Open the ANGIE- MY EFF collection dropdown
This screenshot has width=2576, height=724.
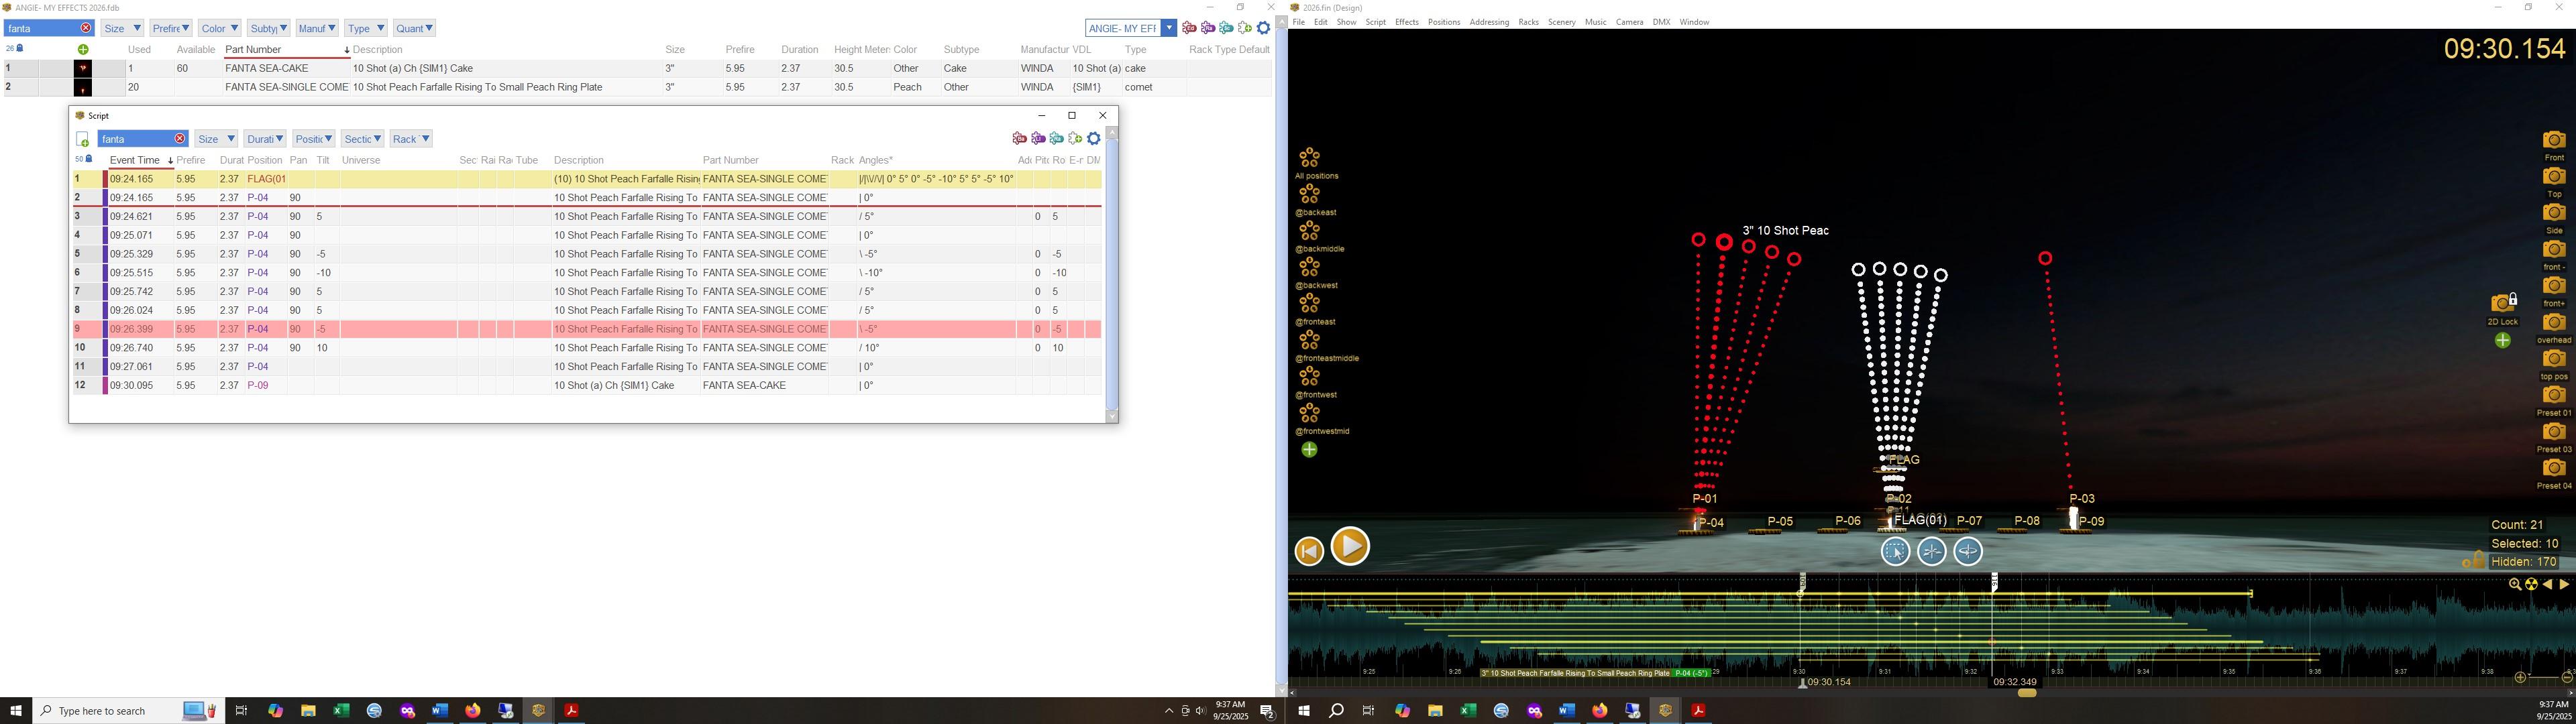click(1168, 28)
